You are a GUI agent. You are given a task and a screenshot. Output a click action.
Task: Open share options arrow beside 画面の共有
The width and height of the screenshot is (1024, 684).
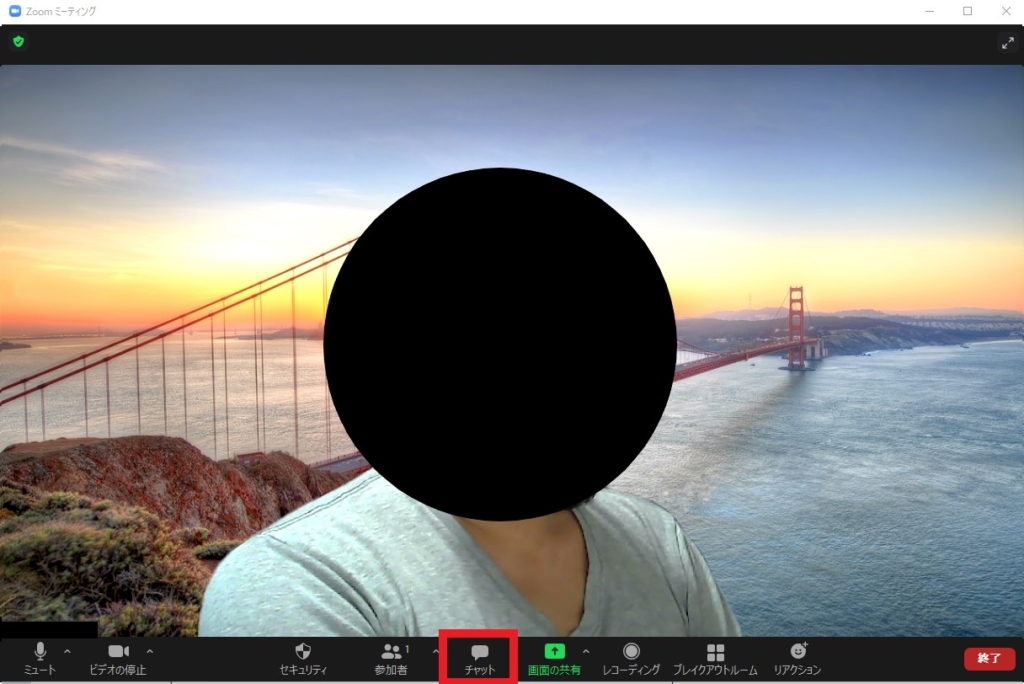tap(586, 651)
